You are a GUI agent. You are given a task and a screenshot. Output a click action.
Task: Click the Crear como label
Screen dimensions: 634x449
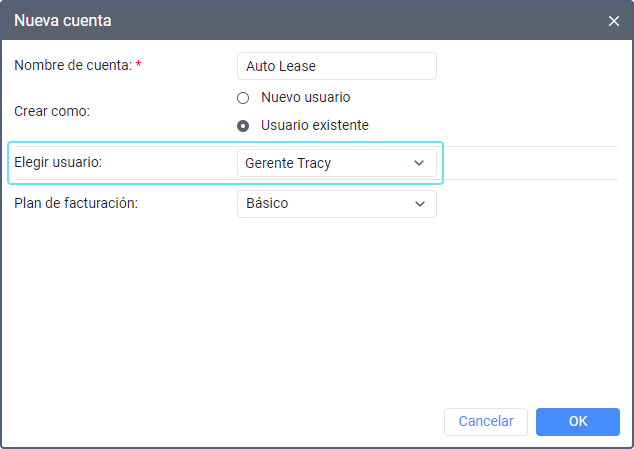[52, 111]
